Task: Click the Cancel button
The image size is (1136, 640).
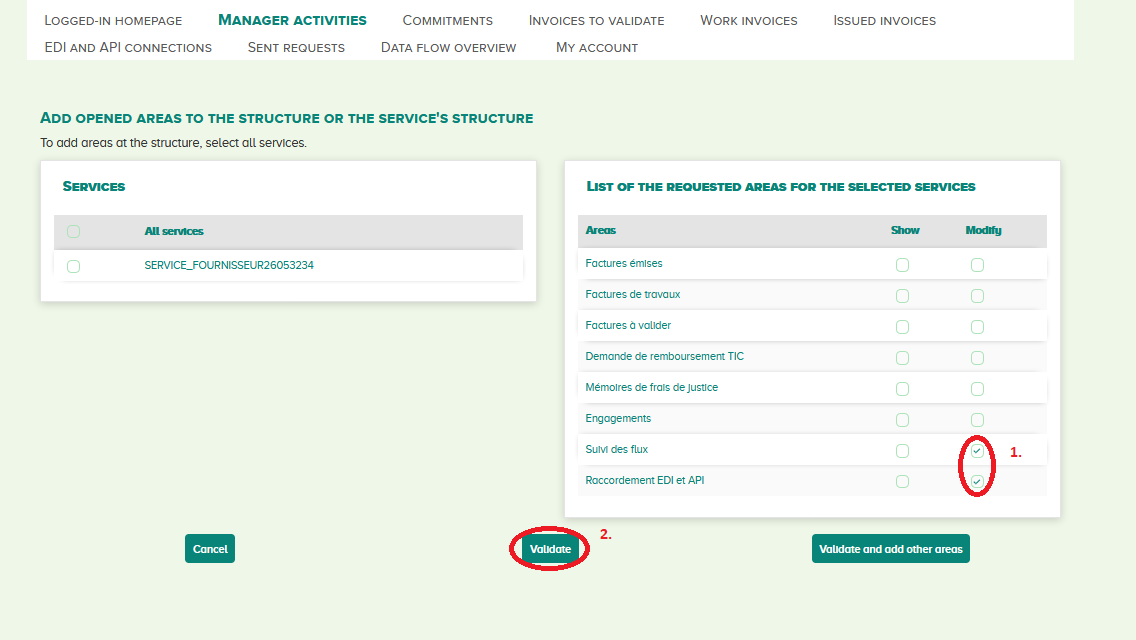Action: [x=210, y=549]
